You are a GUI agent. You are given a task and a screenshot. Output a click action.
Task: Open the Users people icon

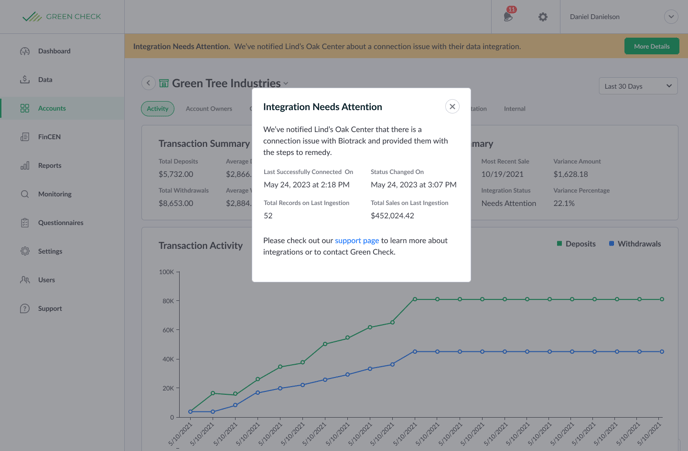point(25,279)
